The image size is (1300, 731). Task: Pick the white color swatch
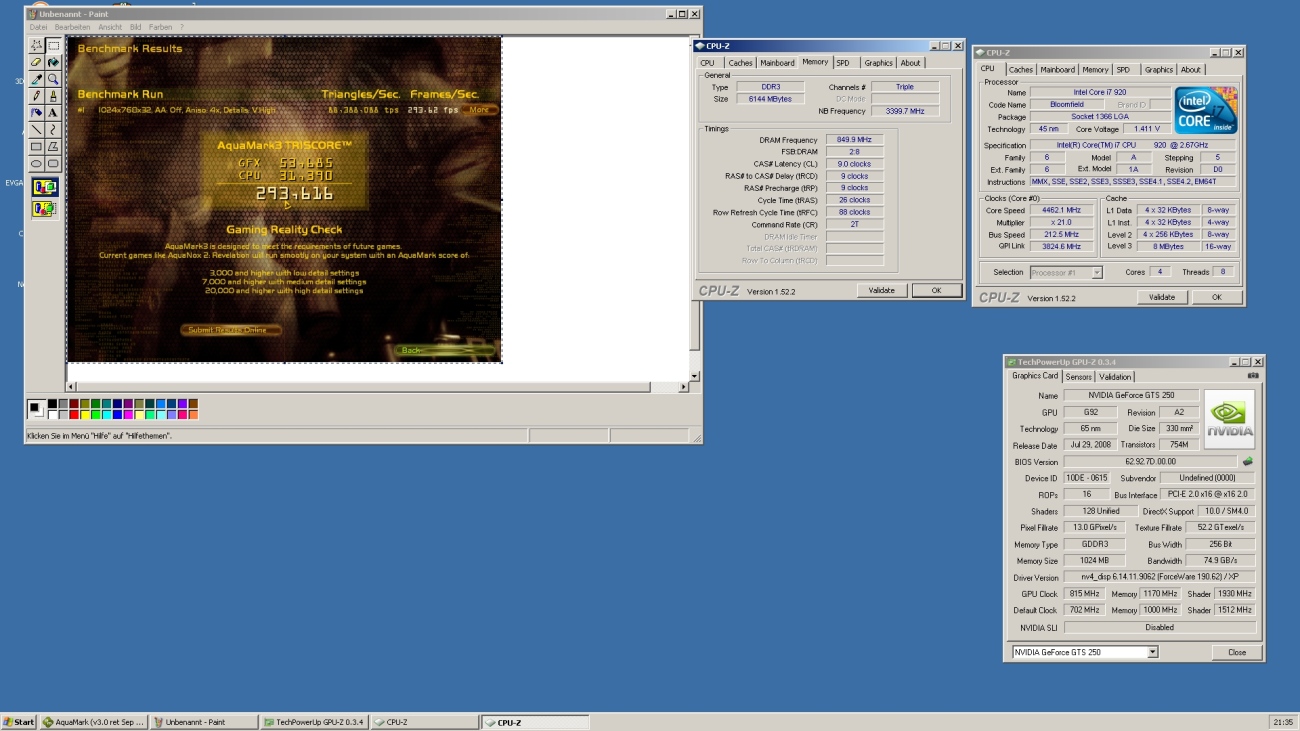coord(53,414)
